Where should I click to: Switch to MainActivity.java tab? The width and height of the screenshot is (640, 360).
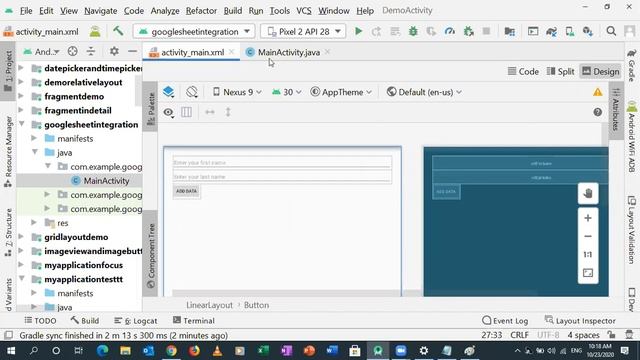[289, 52]
